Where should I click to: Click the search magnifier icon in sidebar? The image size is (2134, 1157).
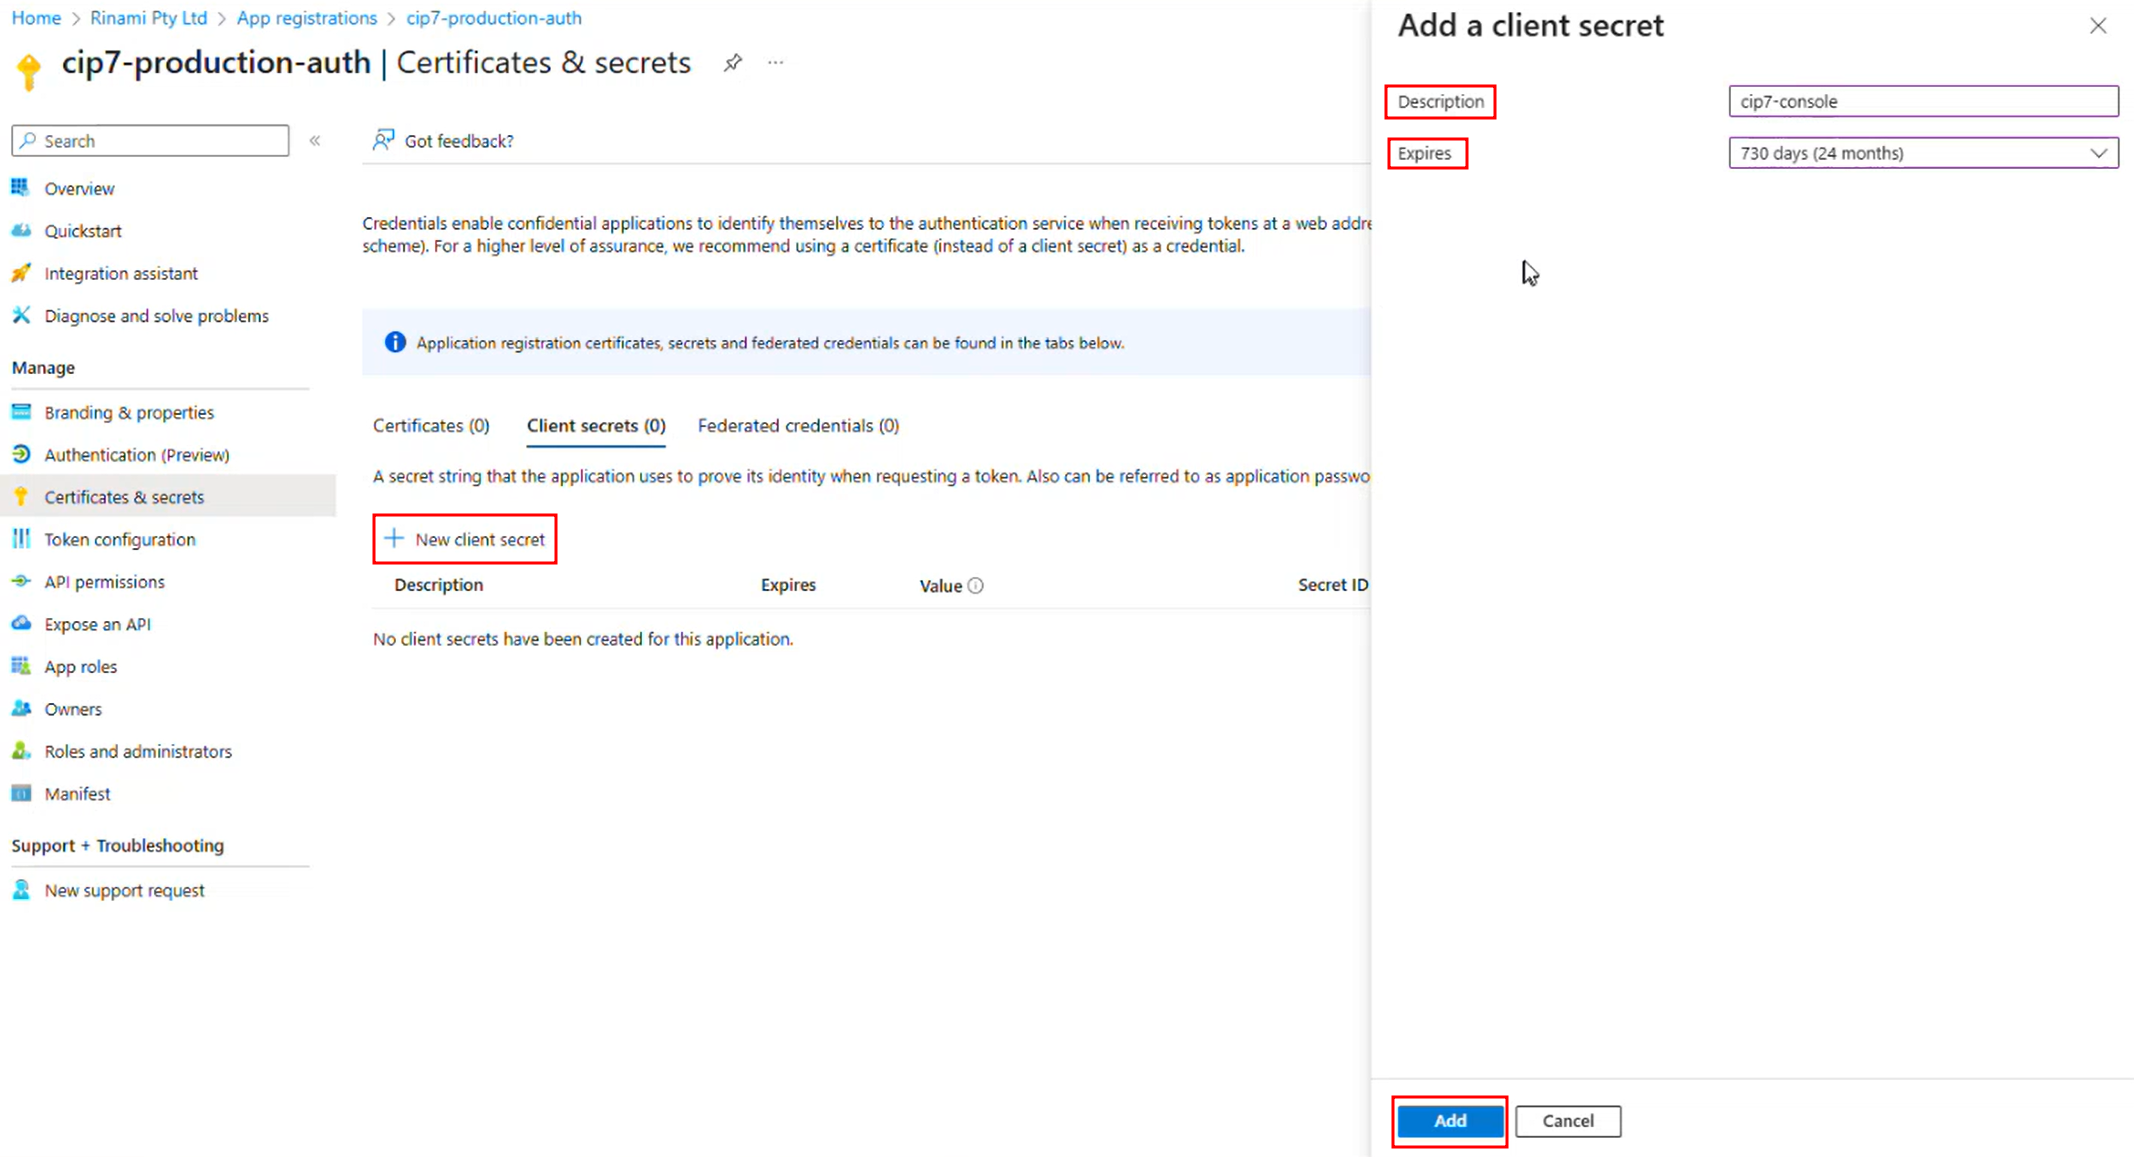[x=28, y=141]
